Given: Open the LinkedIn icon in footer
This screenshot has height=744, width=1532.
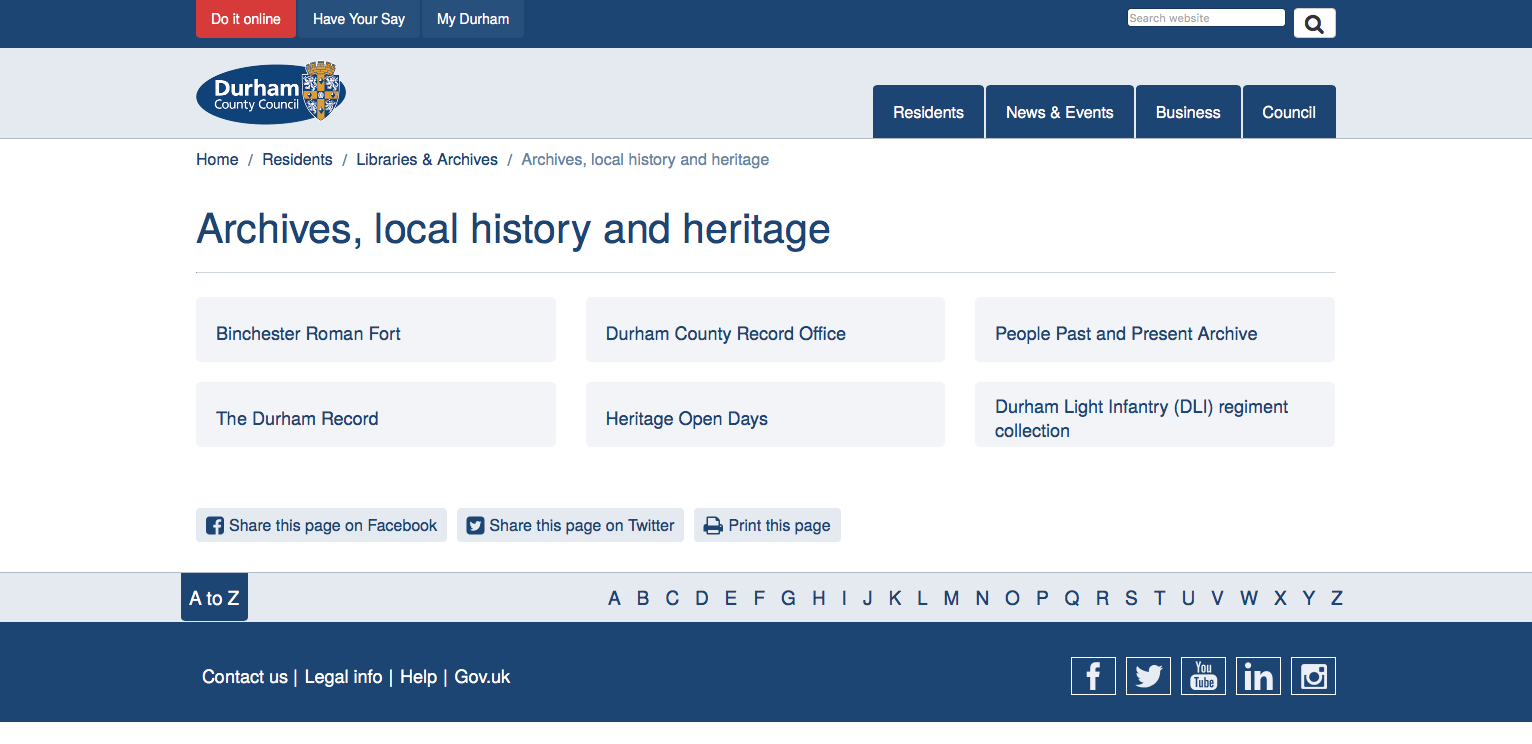Looking at the screenshot, I should (x=1258, y=676).
